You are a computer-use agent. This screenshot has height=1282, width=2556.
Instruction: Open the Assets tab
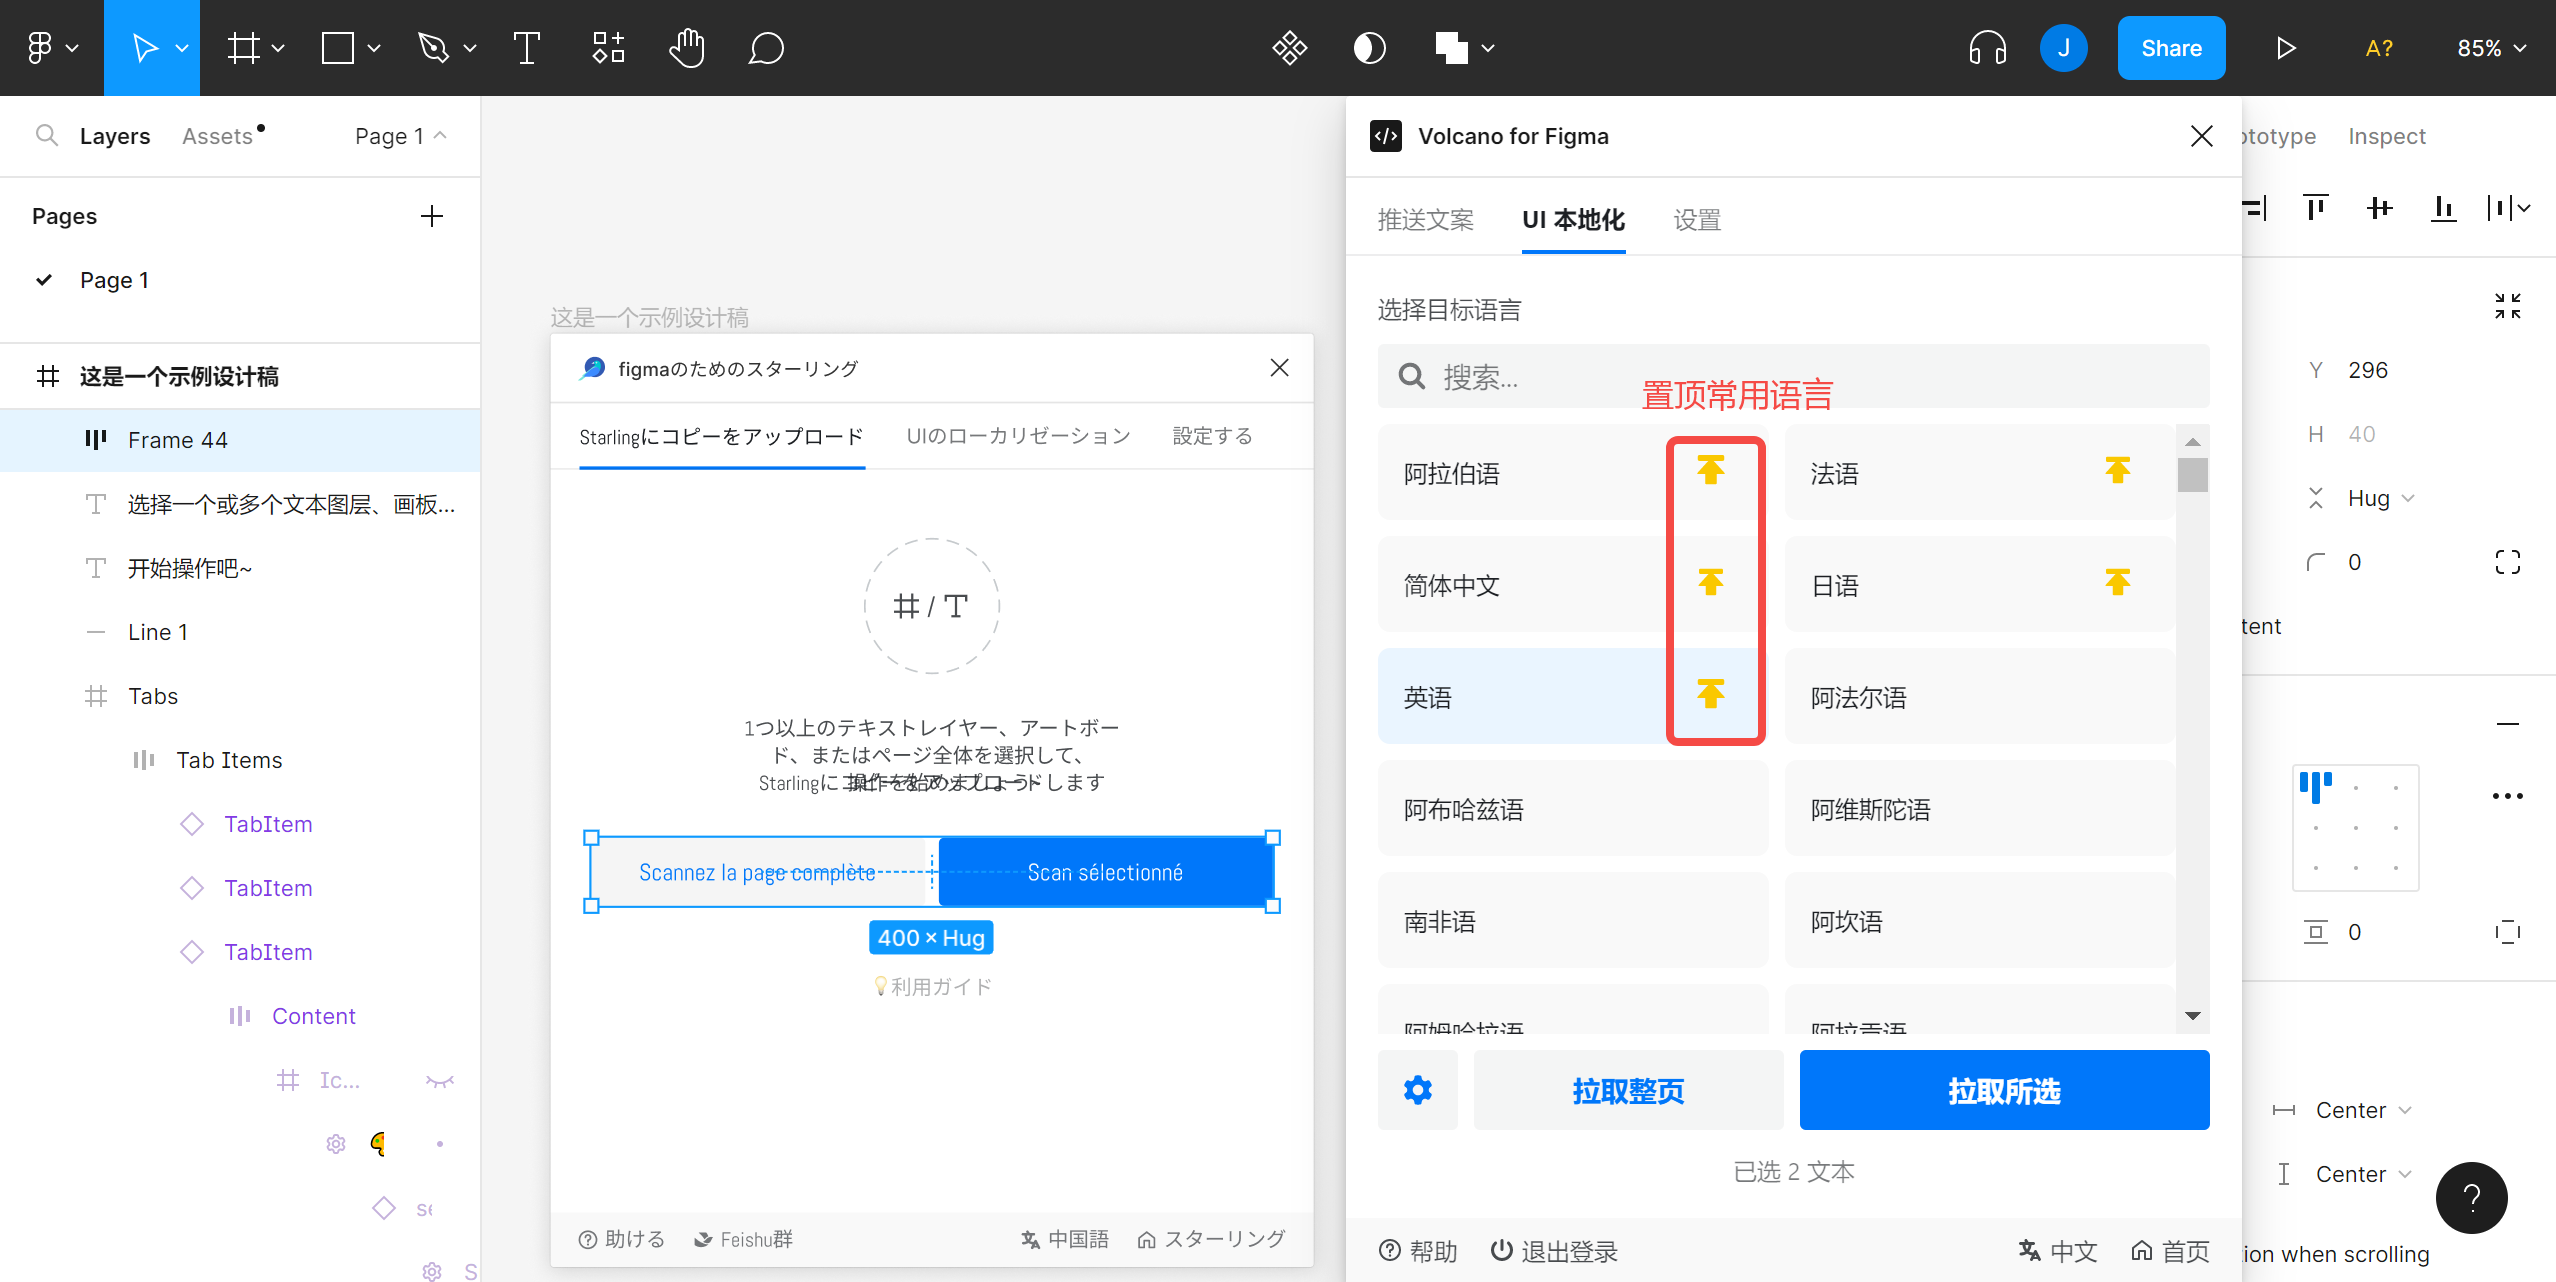(x=218, y=136)
